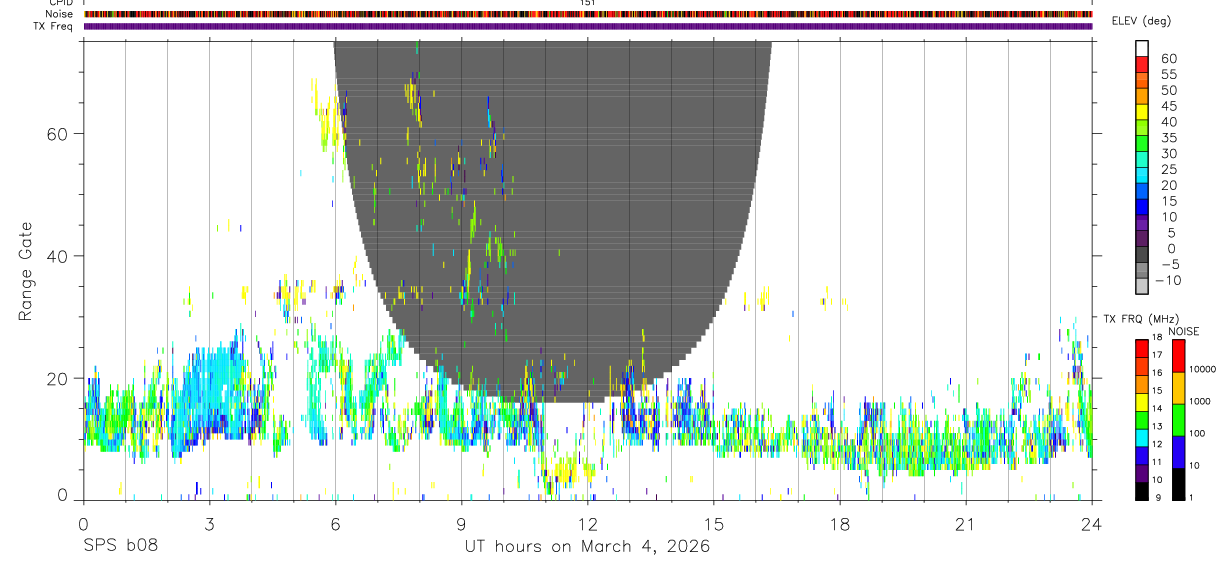The height and width of the screenshot is (567, 1228).
Task: Select the '10000' label in the NOISE legend
Action: pos(1203,369)
